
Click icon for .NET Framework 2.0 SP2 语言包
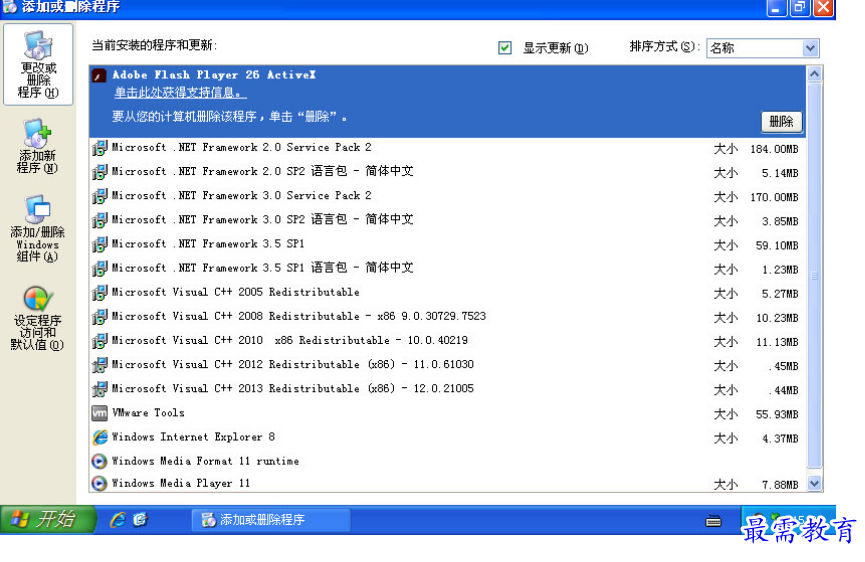click(x=99, y=172)
